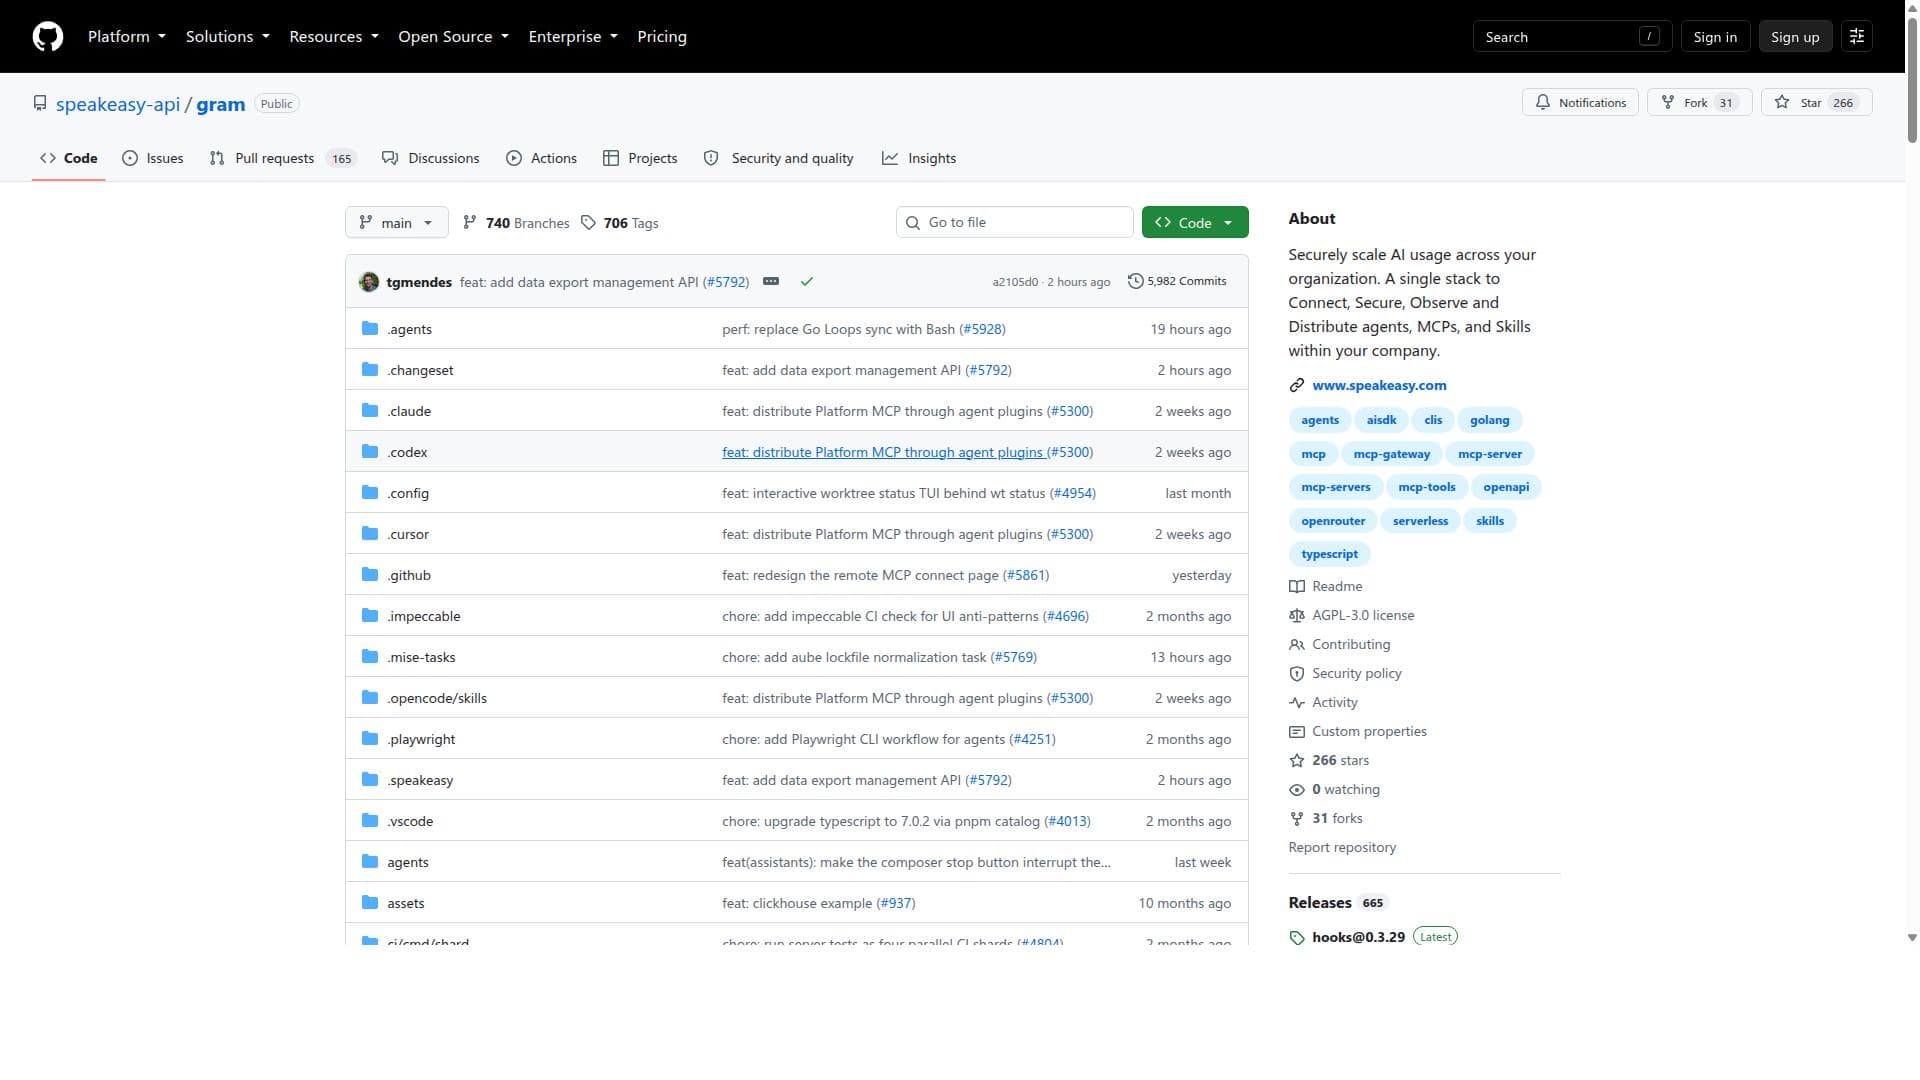Screen dimensions: 1920x1080
Task: Click the tag icon beside hooks@0.3.29
Action: [x=1297, y=938]
